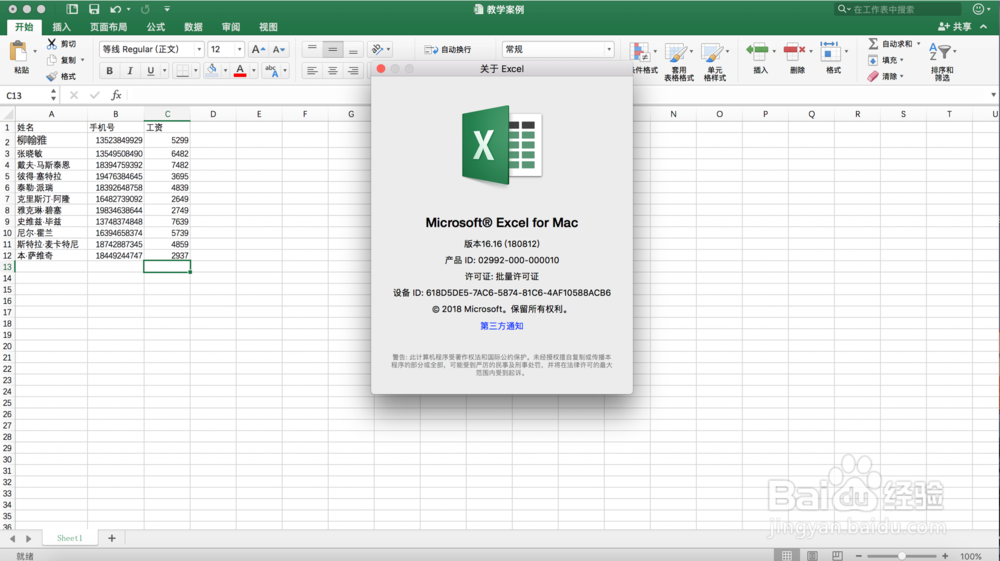Click the Copy icon
1000x561 pixels.
point(52,60)
